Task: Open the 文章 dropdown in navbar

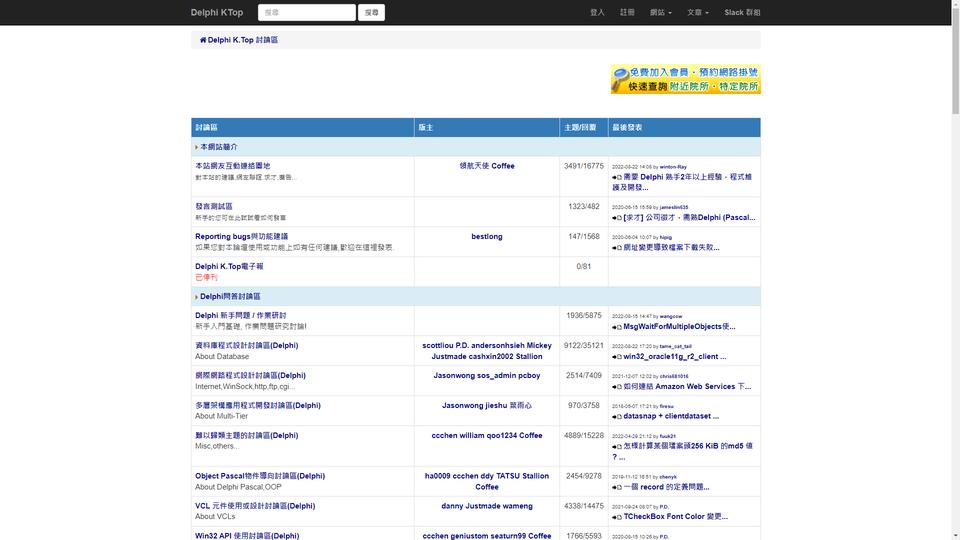Action: (x=697, y=12)
